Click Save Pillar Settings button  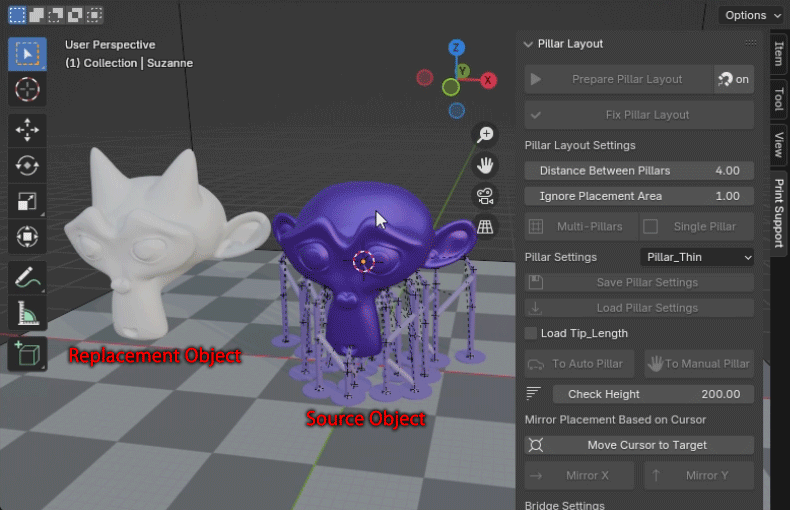[x=639, y=282]
